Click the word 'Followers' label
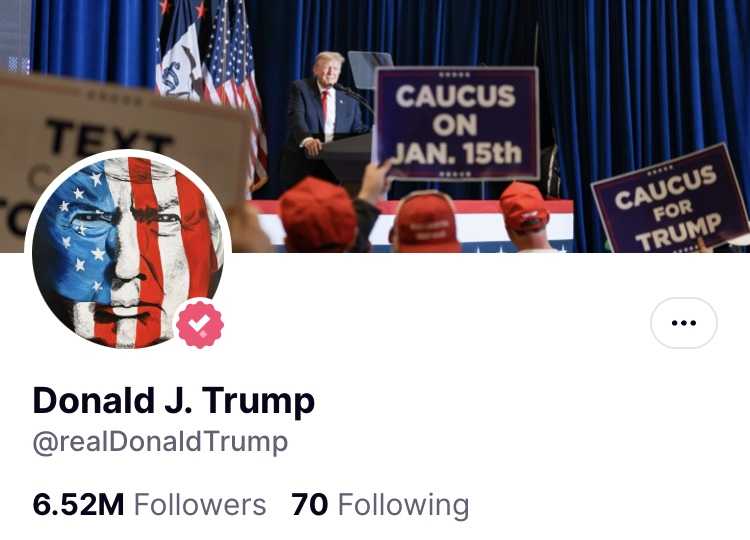Screen dimensions: 750x540 point(200,505)
